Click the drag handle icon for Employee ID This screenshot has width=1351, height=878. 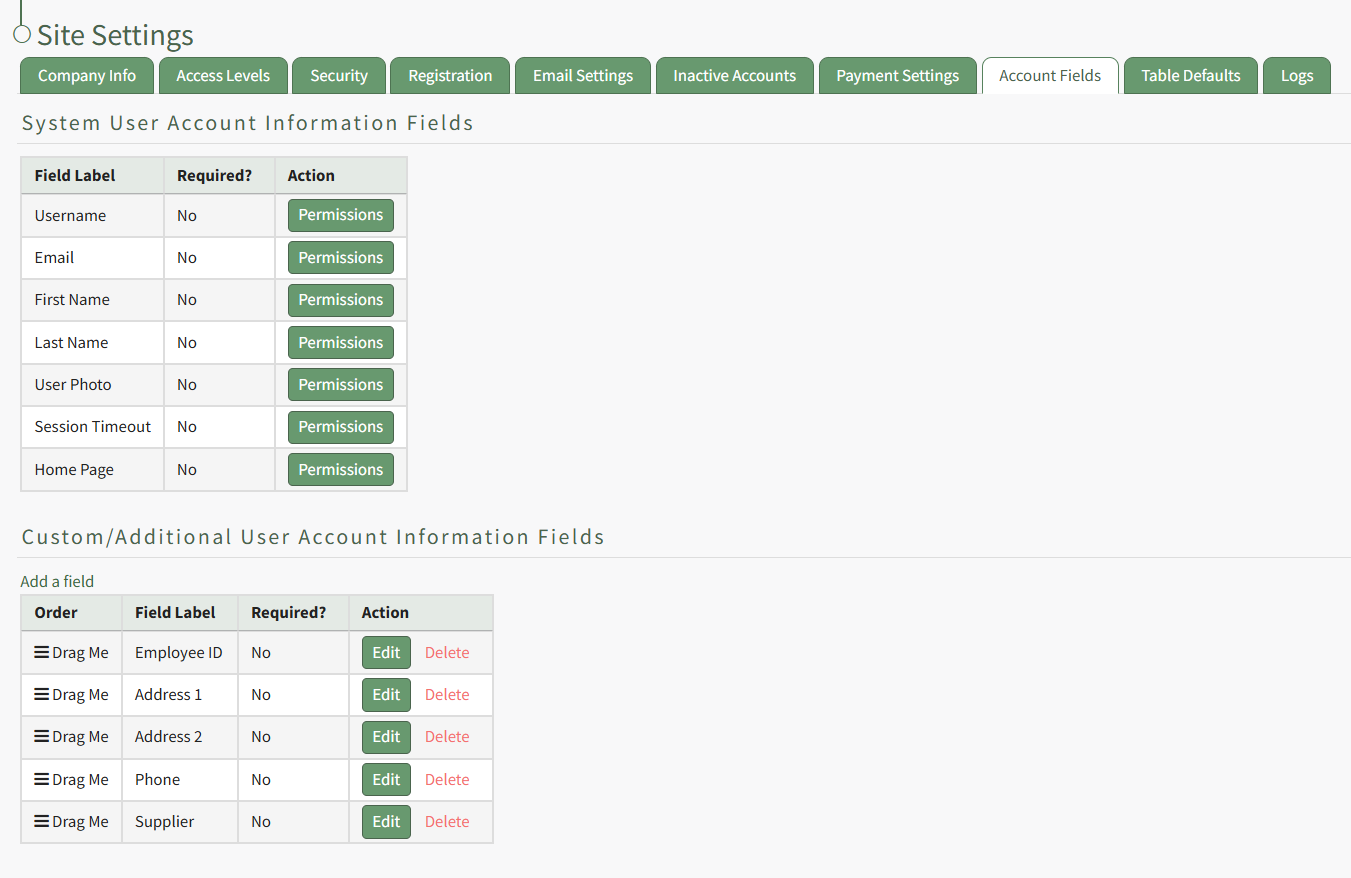[42, 652]
